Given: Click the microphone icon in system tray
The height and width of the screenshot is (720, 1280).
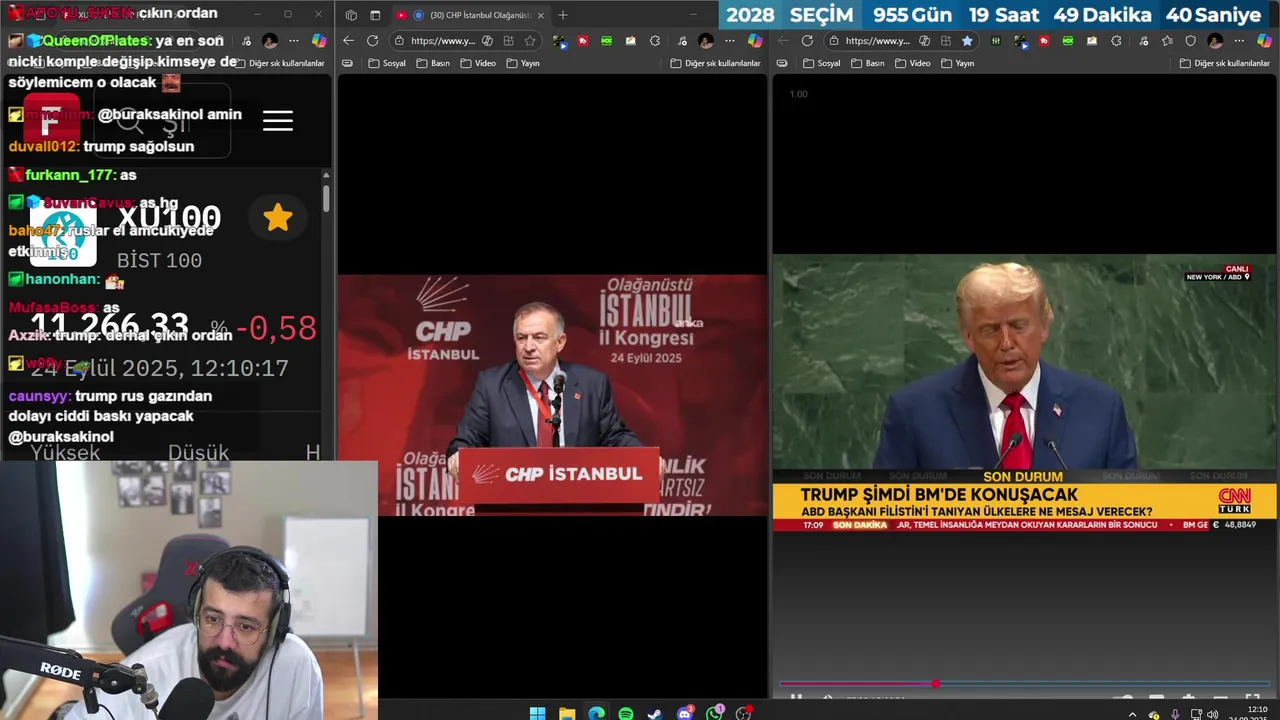Looking at the screenshot, I should point(1175,714).
